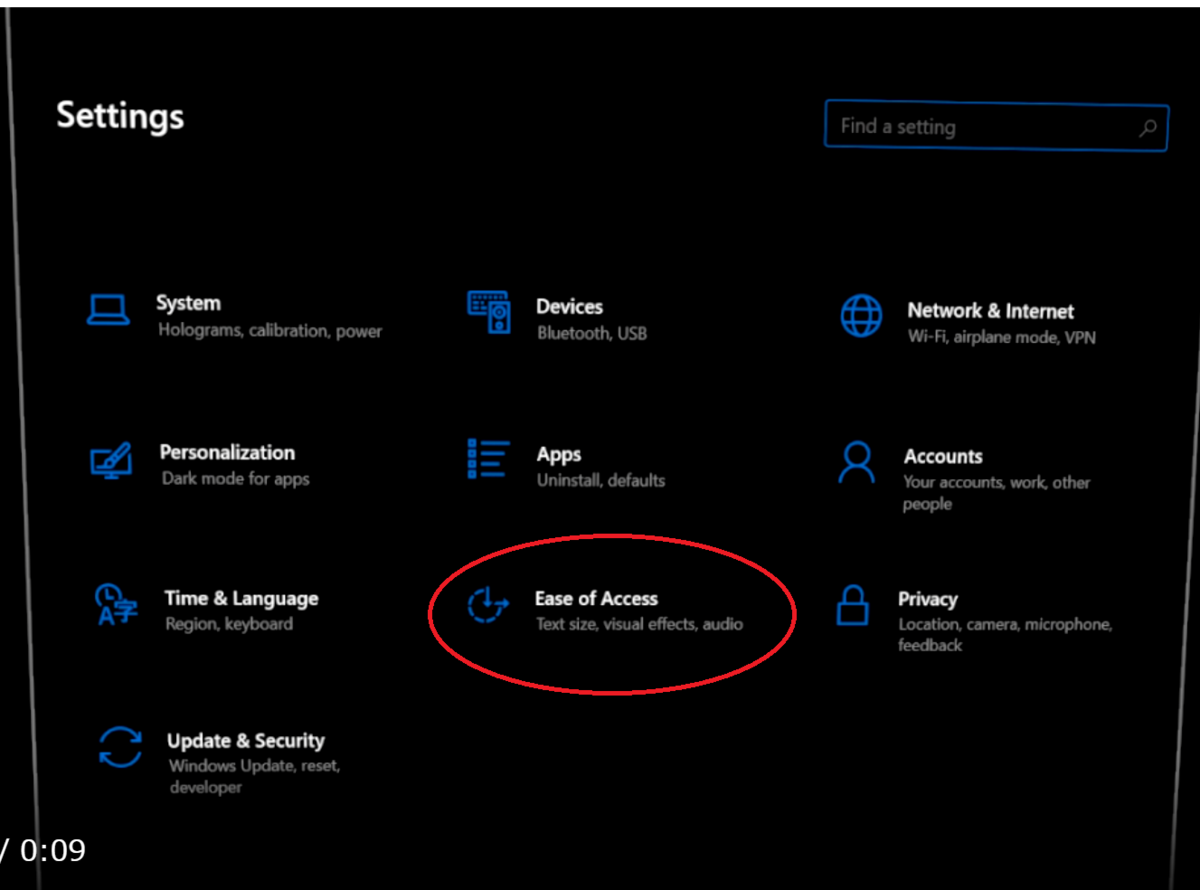Click the Apps list icon
The height and width of the screenshot is (890, 1200).
click(489, 459)
